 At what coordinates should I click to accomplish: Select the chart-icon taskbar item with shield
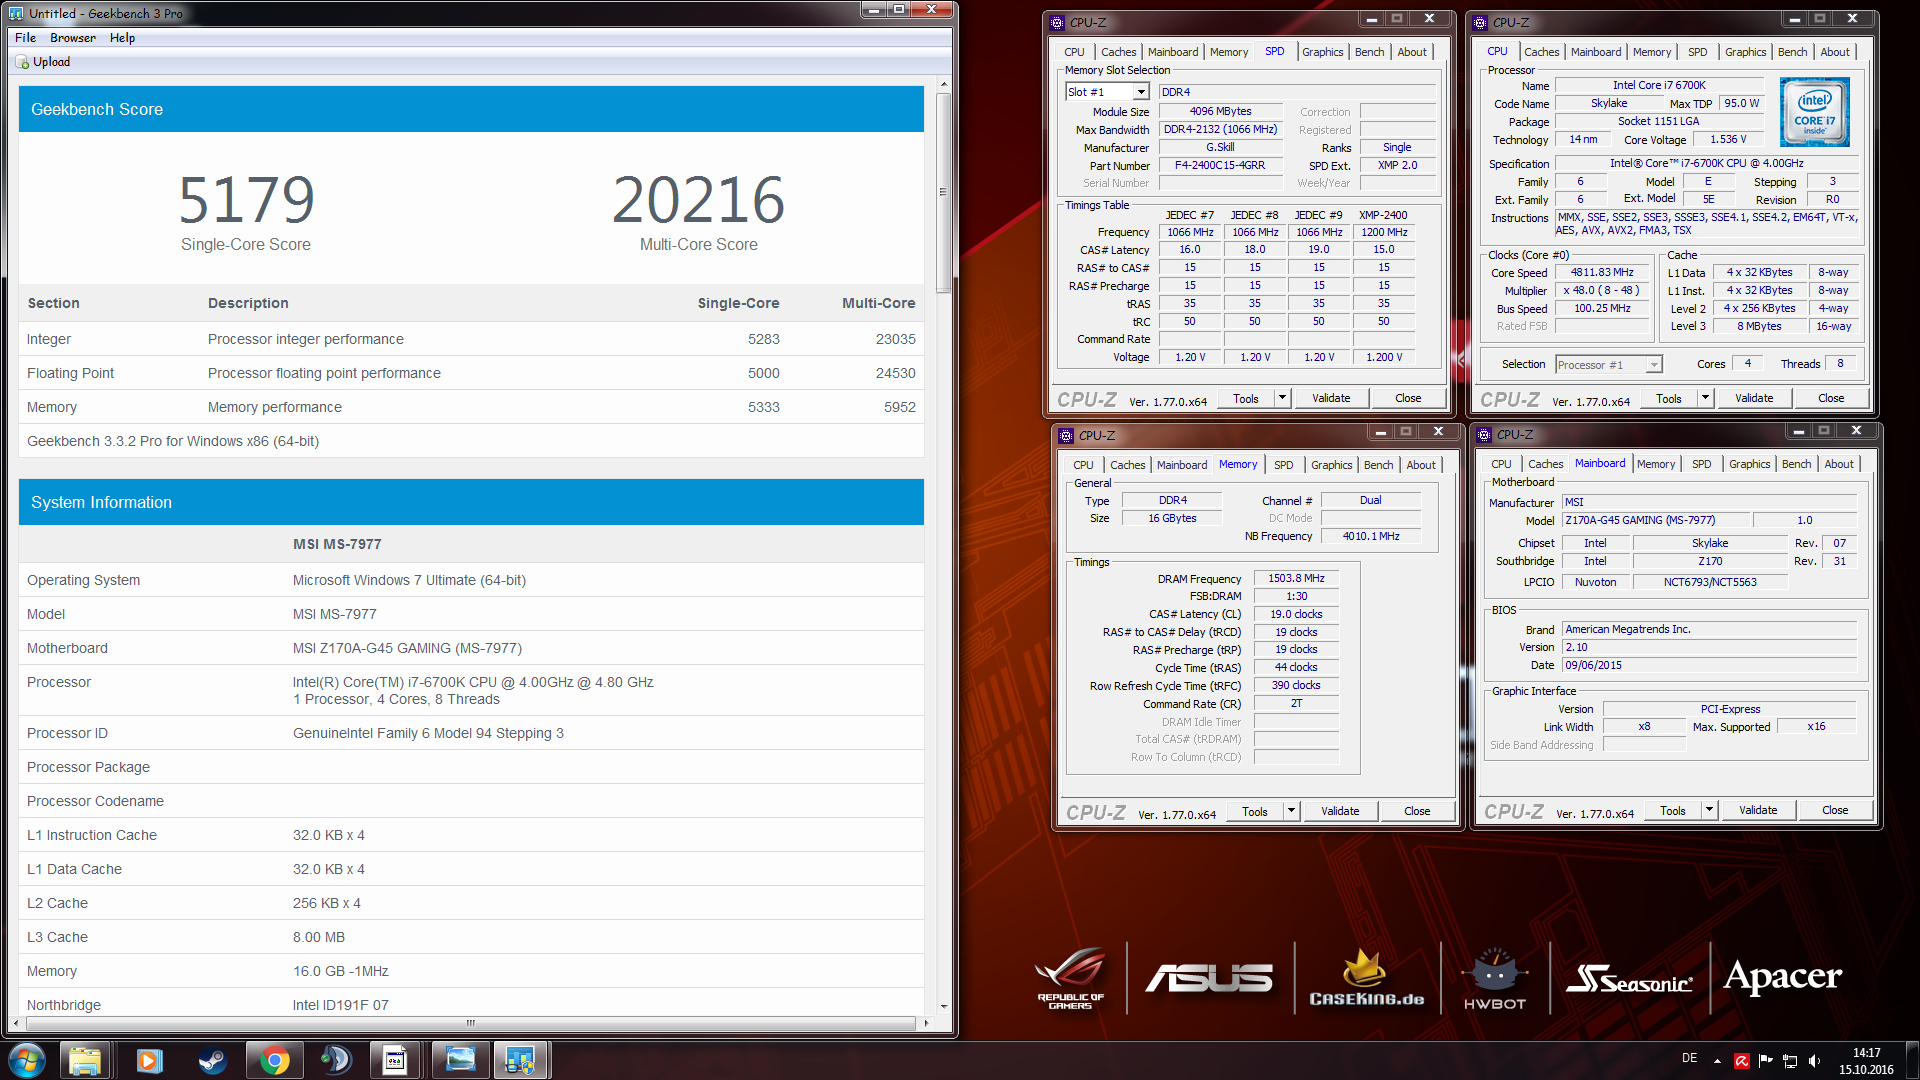(520, 1060)
